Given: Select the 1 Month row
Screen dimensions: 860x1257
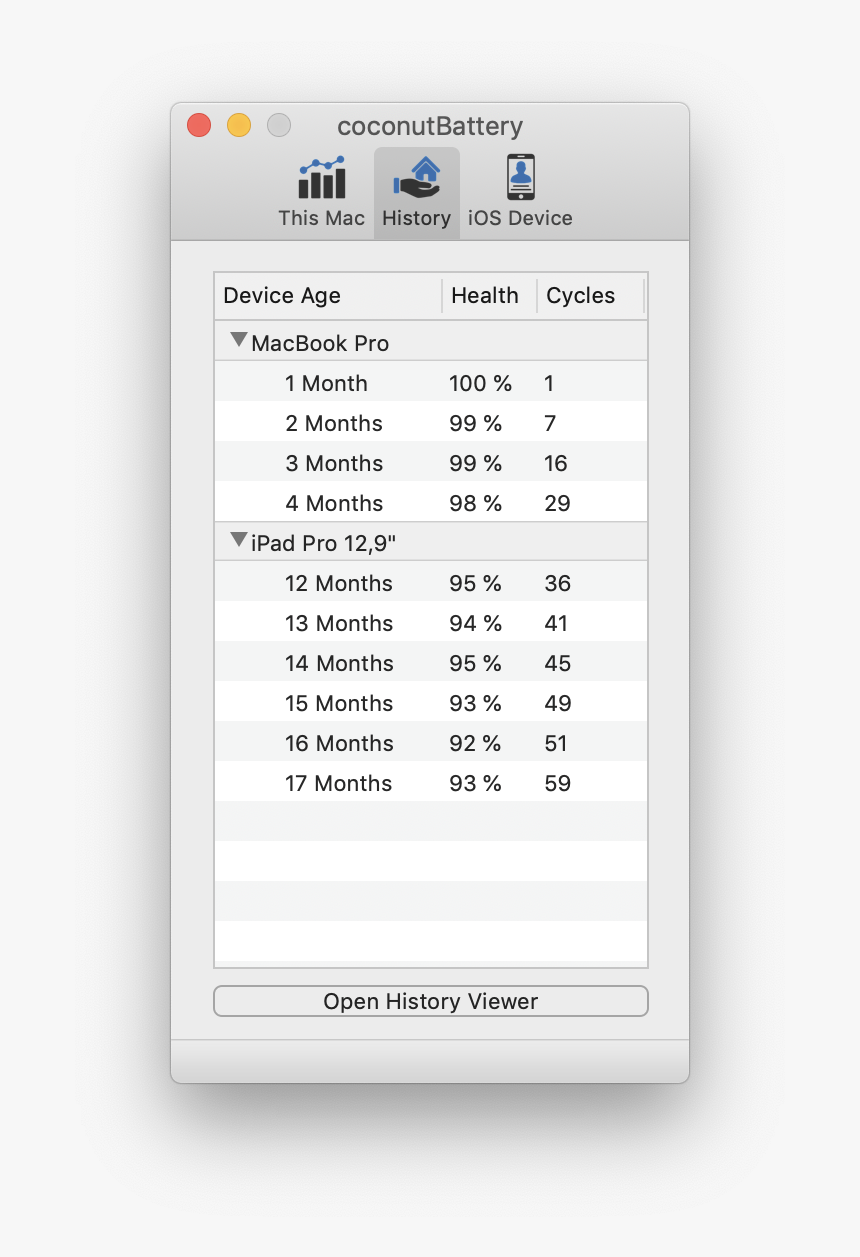Looking at the screenshot, I should 431,383.
